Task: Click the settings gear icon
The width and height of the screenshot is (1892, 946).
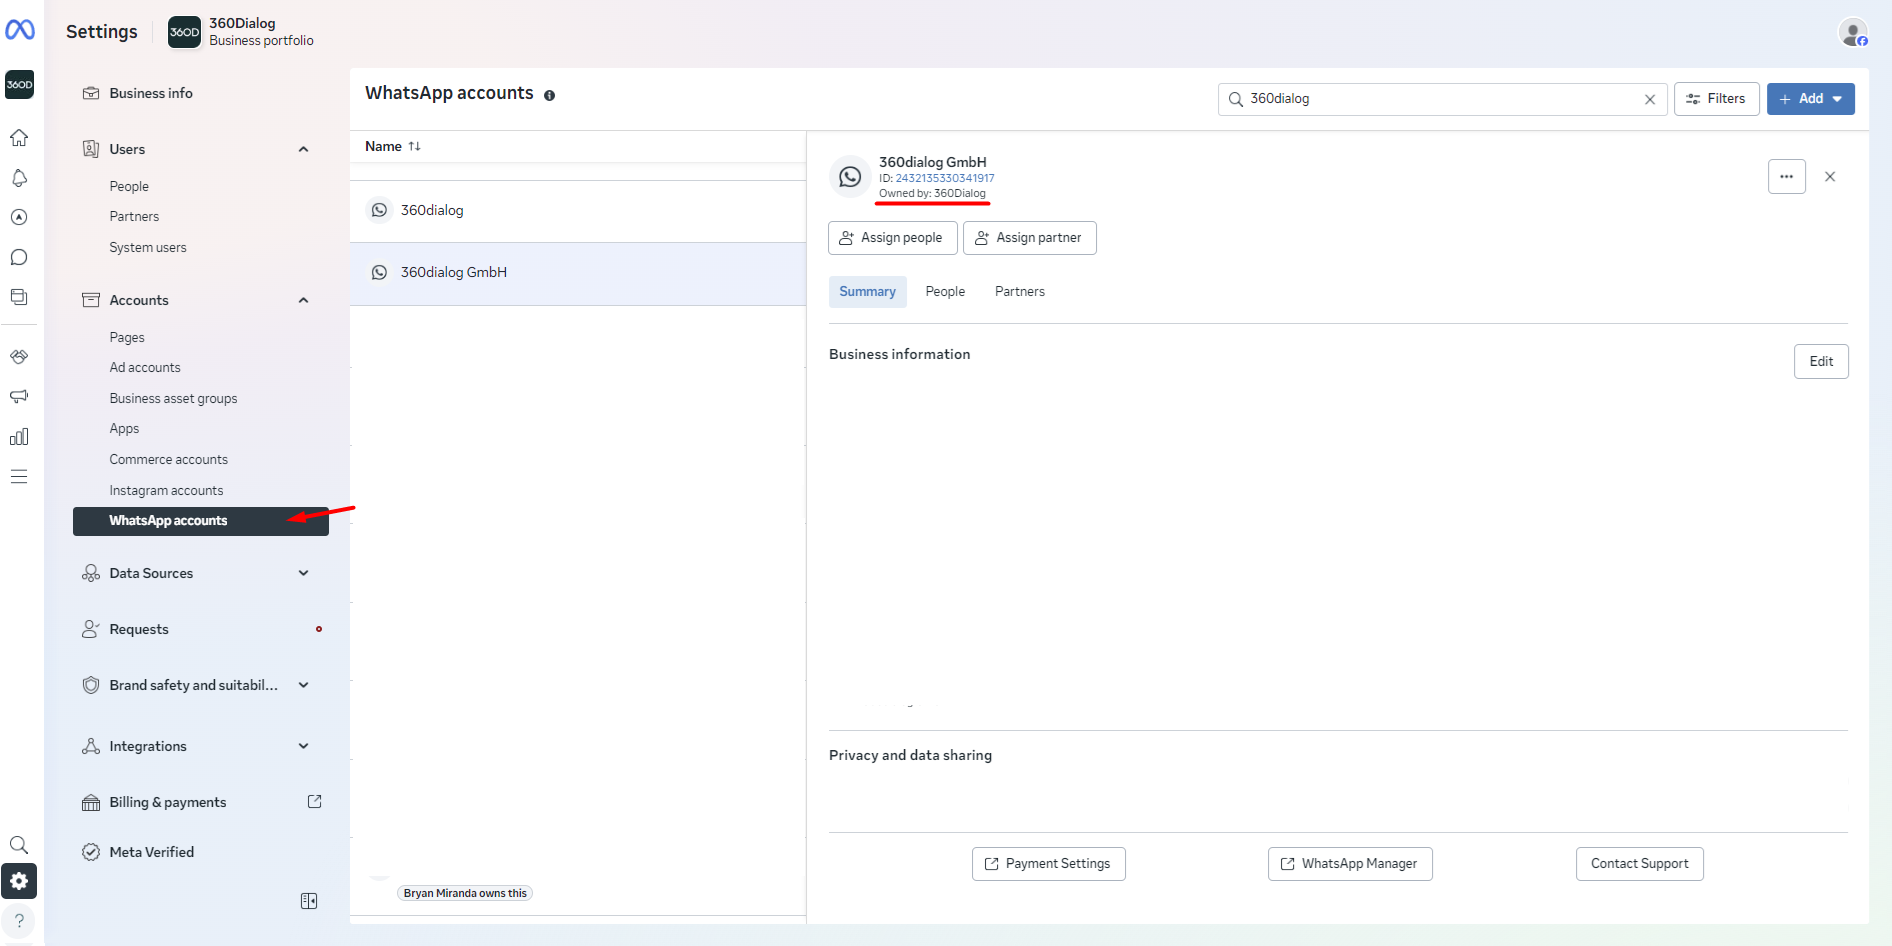Action: [x=19, y=881]
